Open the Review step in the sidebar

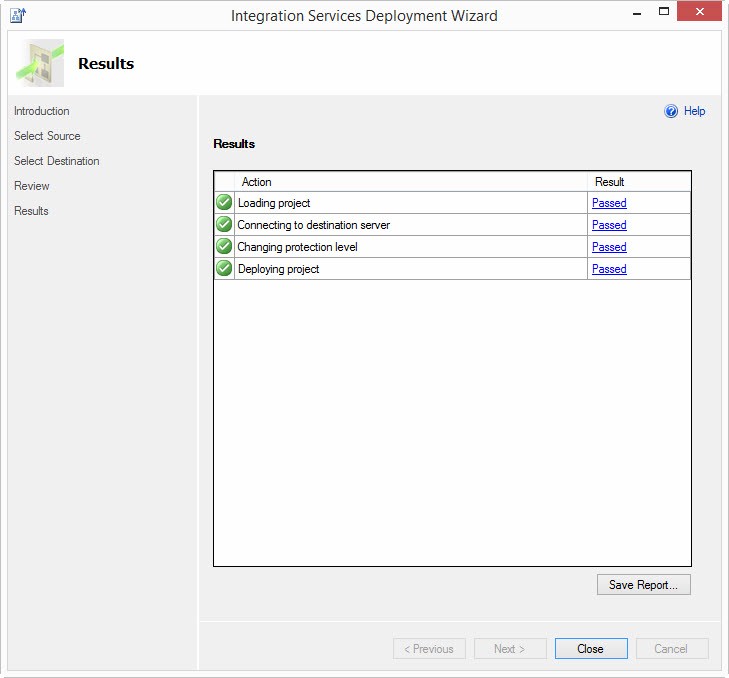pos(32,186)
